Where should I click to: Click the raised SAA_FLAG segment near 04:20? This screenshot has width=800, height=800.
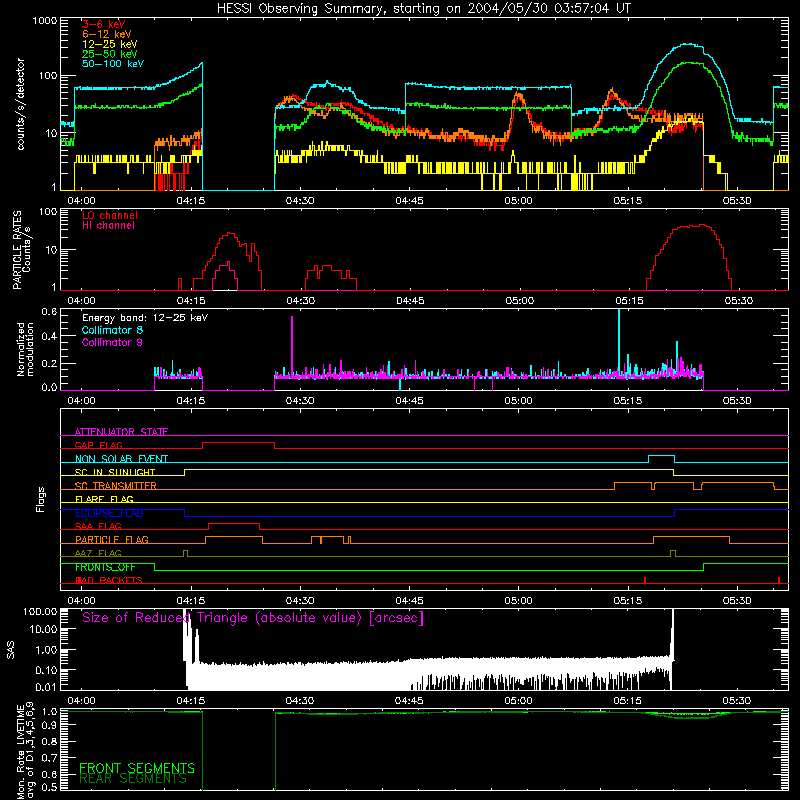[x=234, y=523]
